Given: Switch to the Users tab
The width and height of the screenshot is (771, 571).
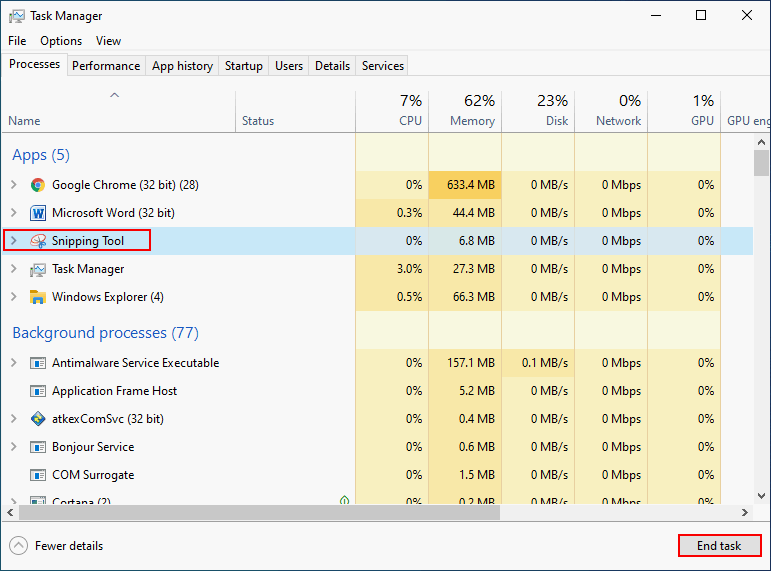Looking at the screenshot, I should 289,66.
